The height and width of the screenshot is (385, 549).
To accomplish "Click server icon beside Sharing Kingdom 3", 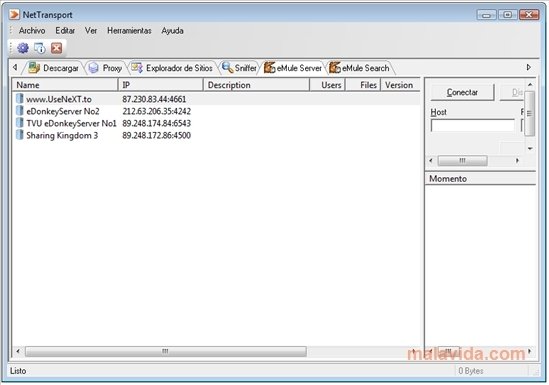I will coord(20,135).
